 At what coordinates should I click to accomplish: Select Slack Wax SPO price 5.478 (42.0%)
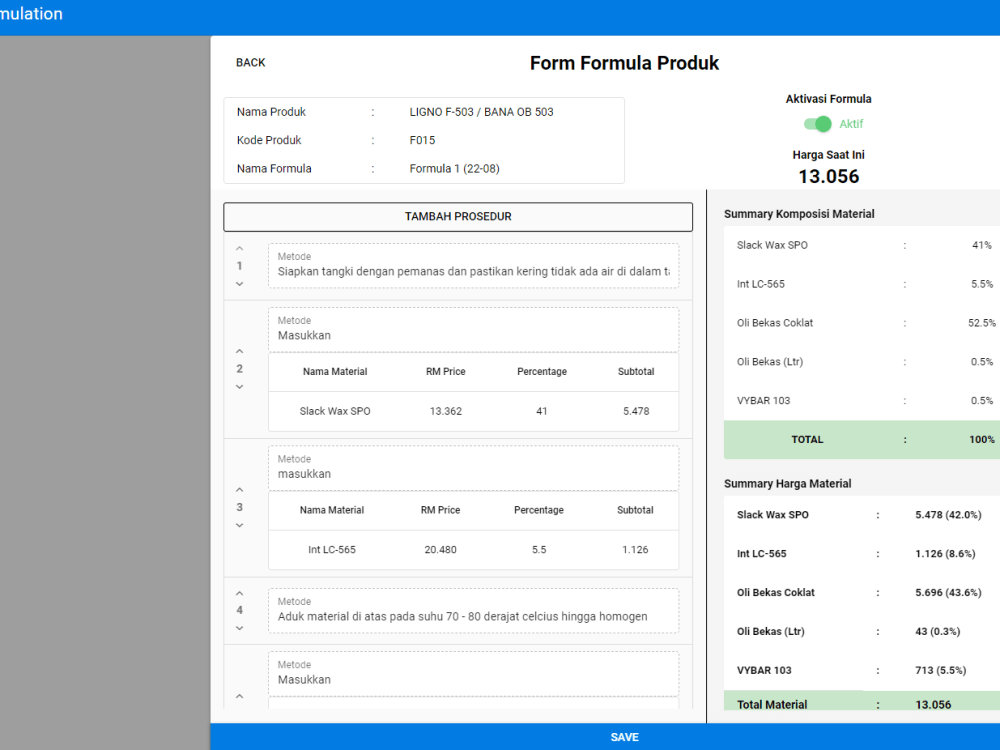(x=948, y=515)
